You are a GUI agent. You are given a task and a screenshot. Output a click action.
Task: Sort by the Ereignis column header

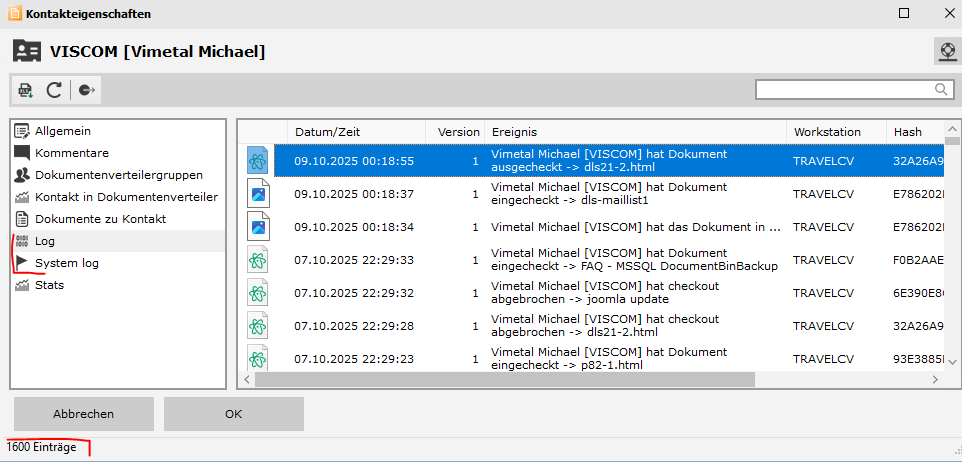click(x=514, y=132)
